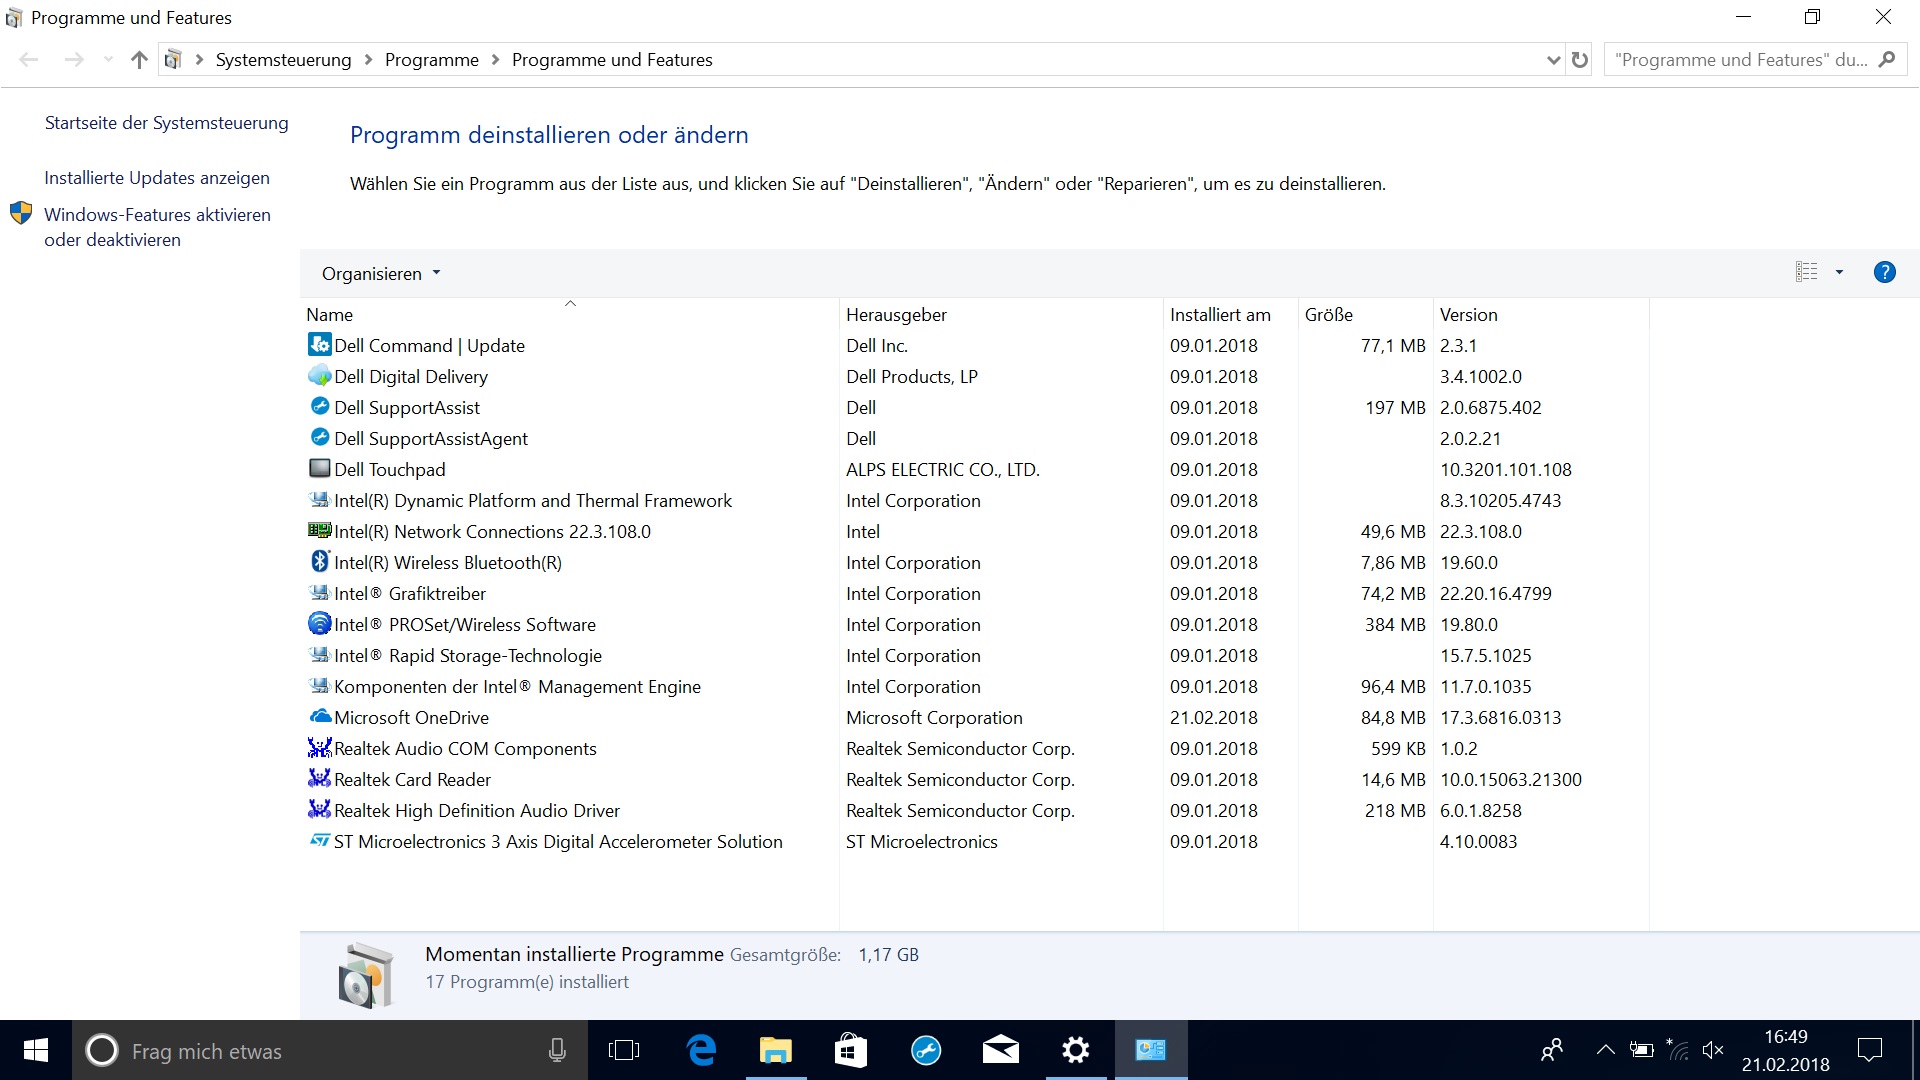This screenshot has width=1920, height=1080.
Task: Click the Intel PROSet/Wireless Software icon
Action: pyautogui.click(x=319, y=624)
